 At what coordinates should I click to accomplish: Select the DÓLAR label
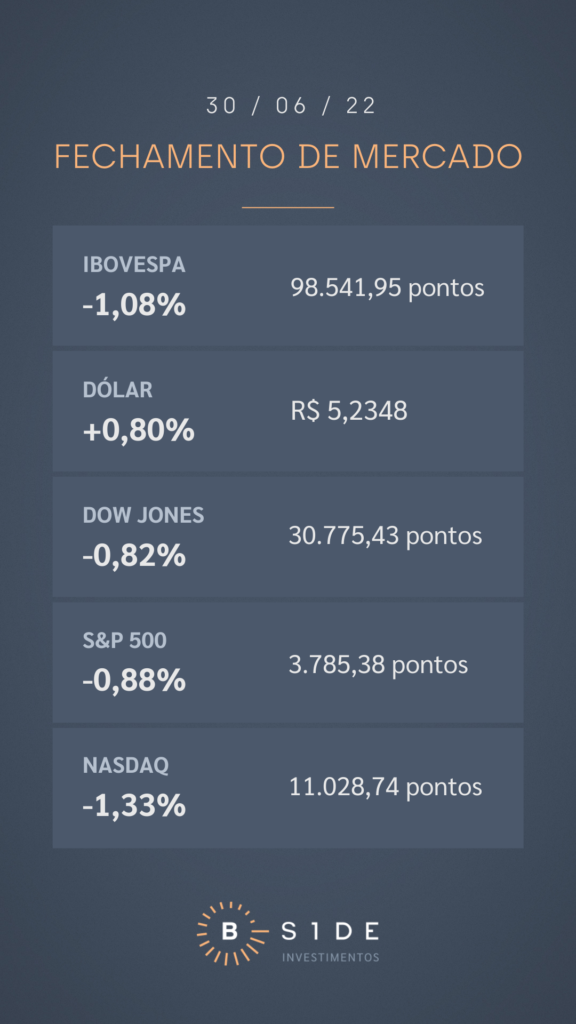(x=118, y=390)
